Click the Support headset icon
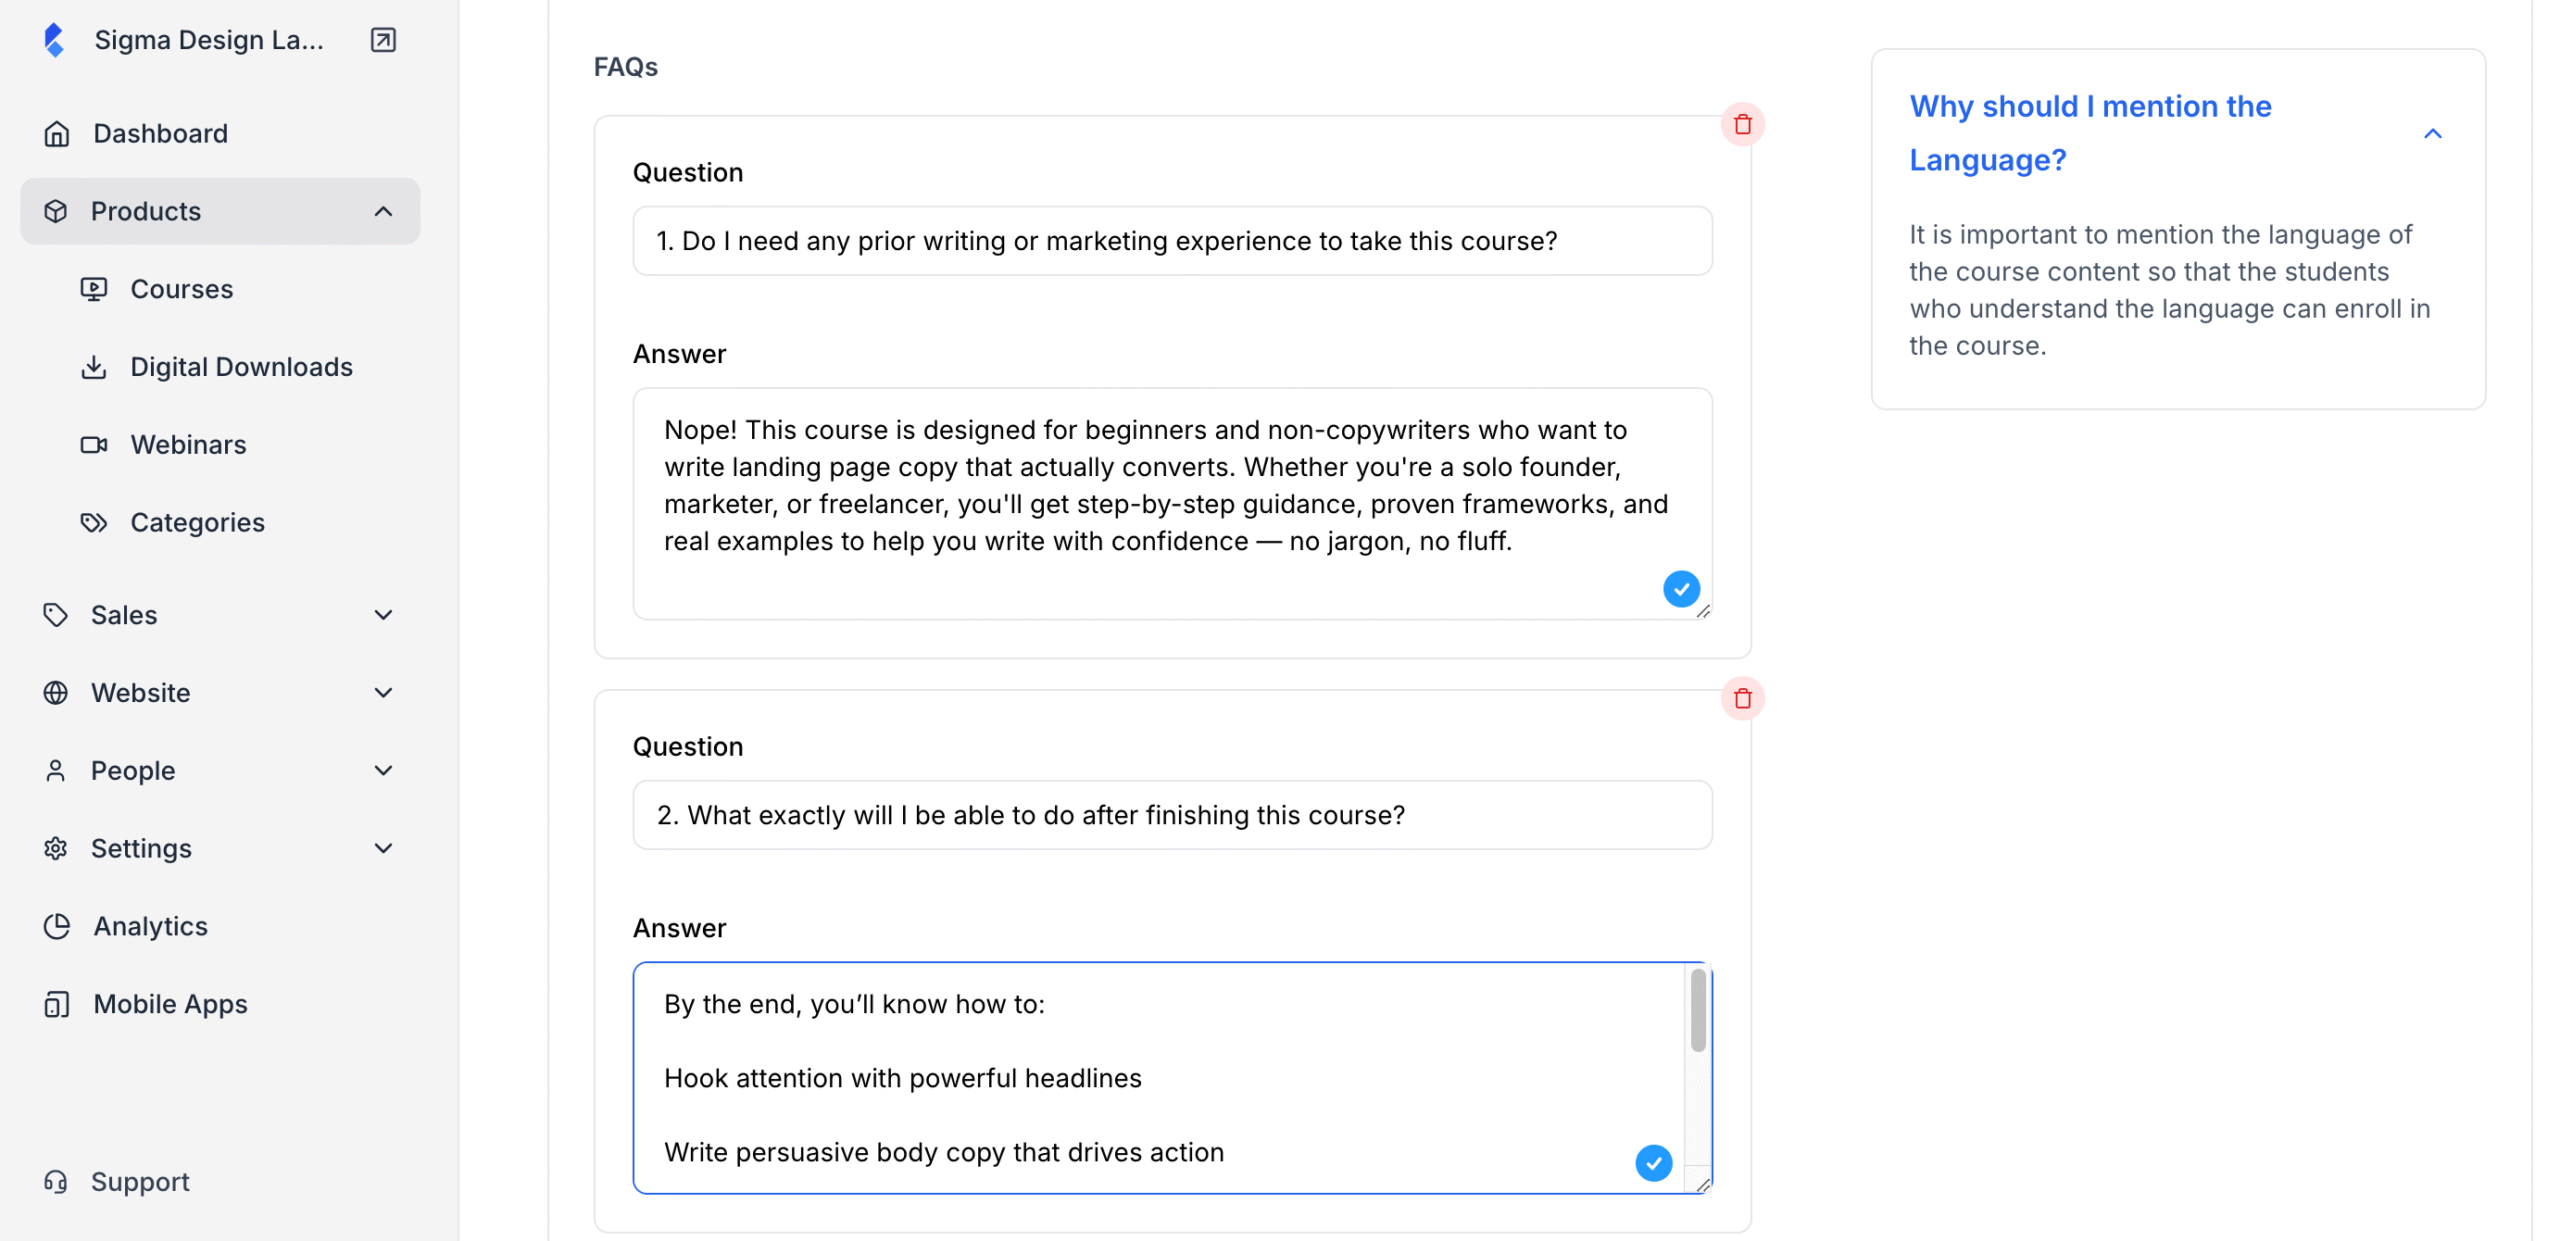 point(56,1183)
